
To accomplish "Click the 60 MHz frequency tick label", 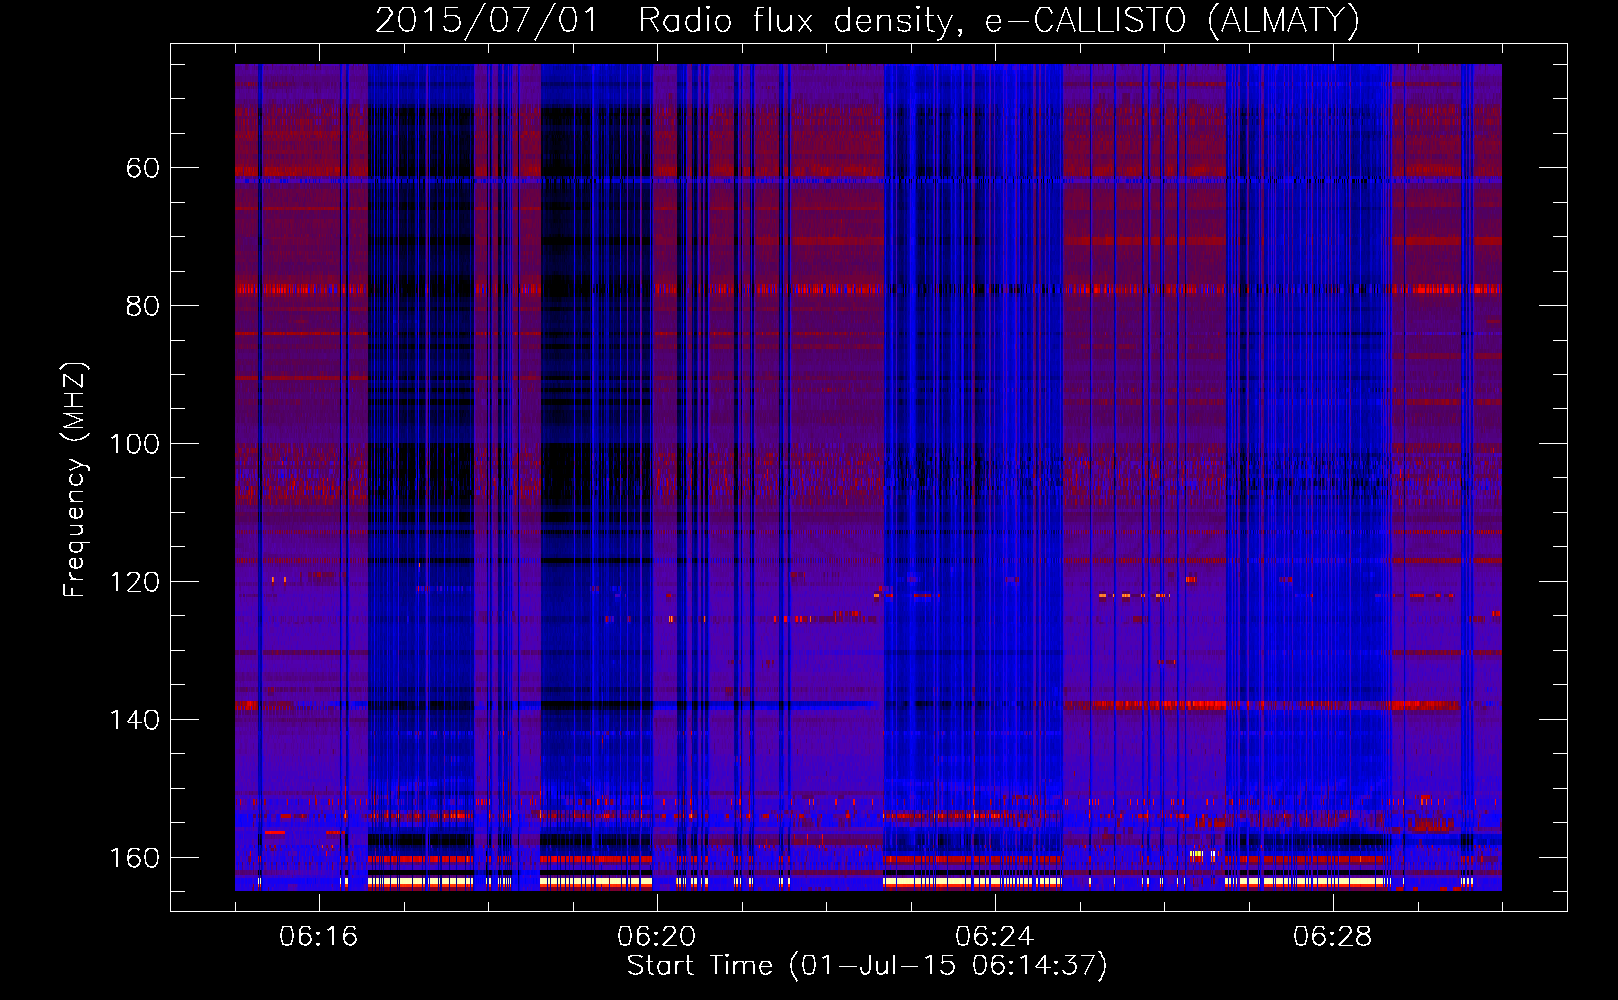I will coord(143,168).
